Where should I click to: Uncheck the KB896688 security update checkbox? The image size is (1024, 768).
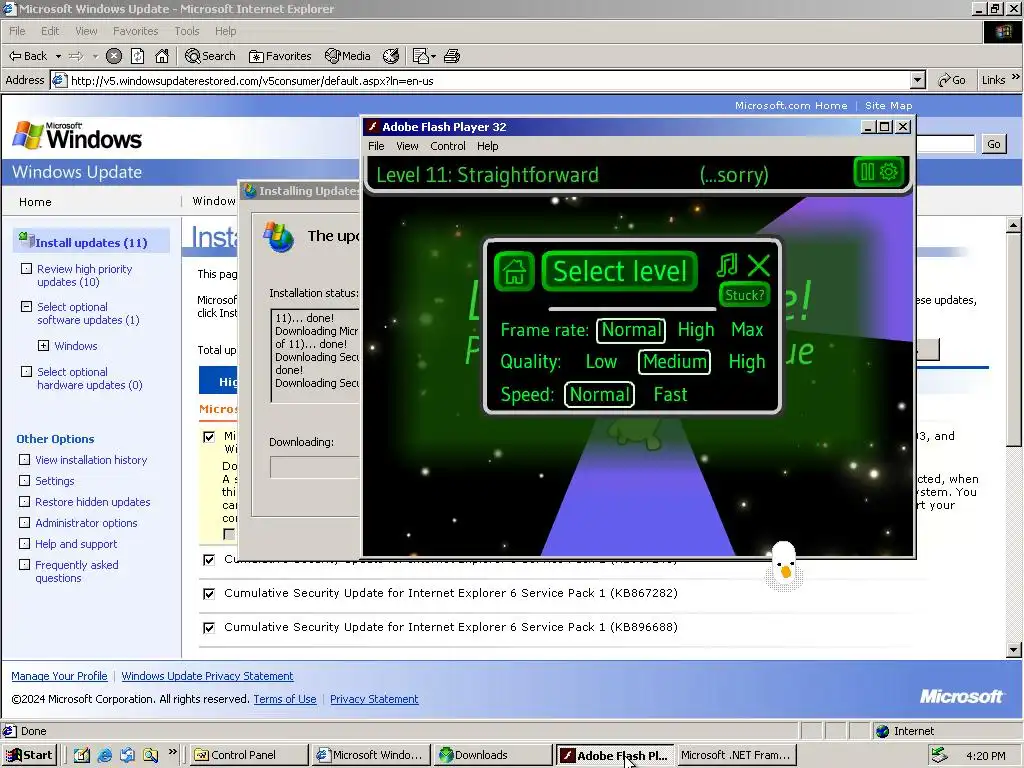pos(209,628)
